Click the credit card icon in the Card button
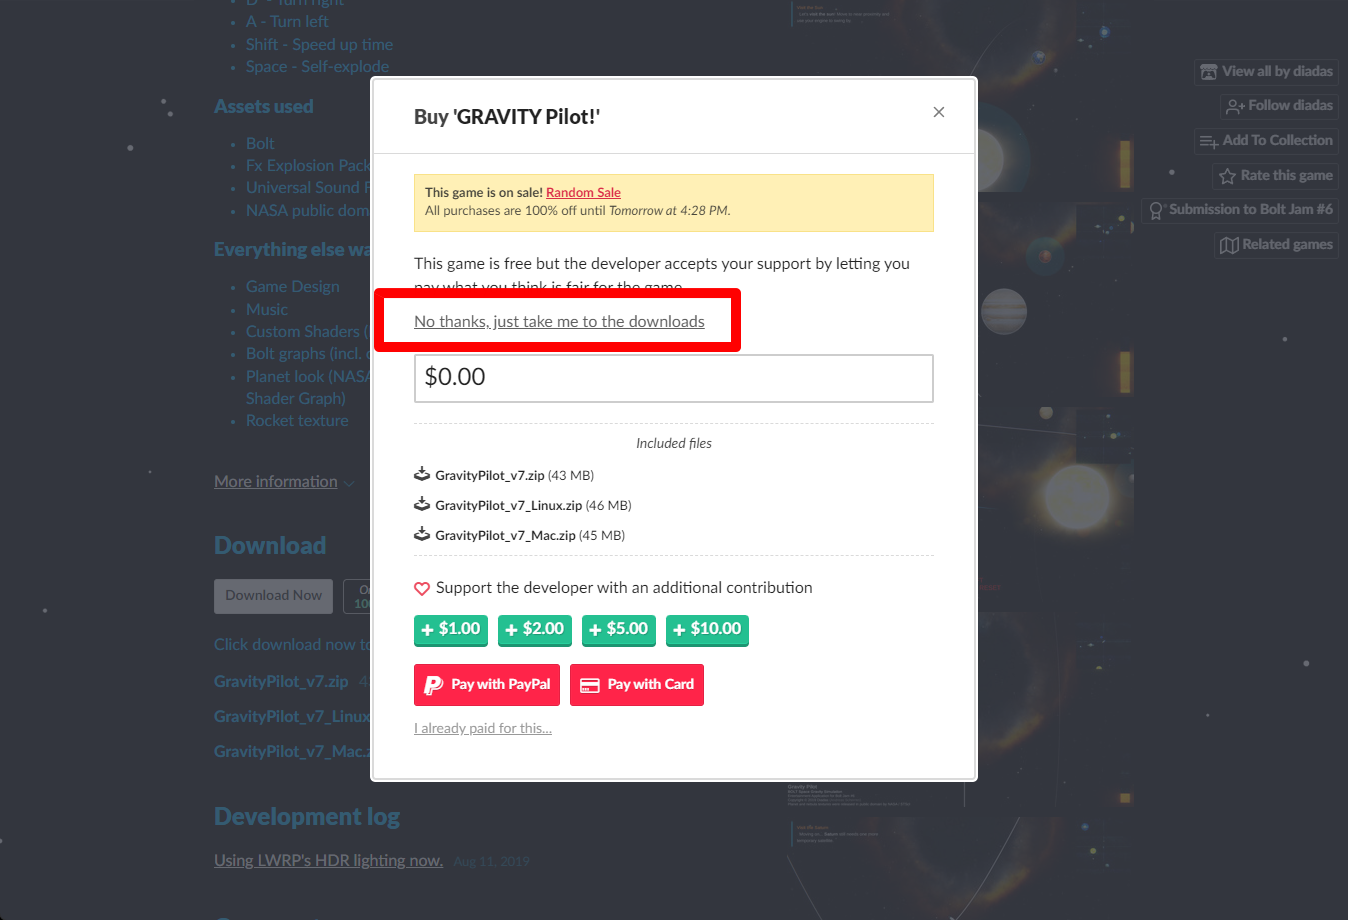Image resolution: width=1348 pixels, height=920 pixels. click(x=590, y=685)
